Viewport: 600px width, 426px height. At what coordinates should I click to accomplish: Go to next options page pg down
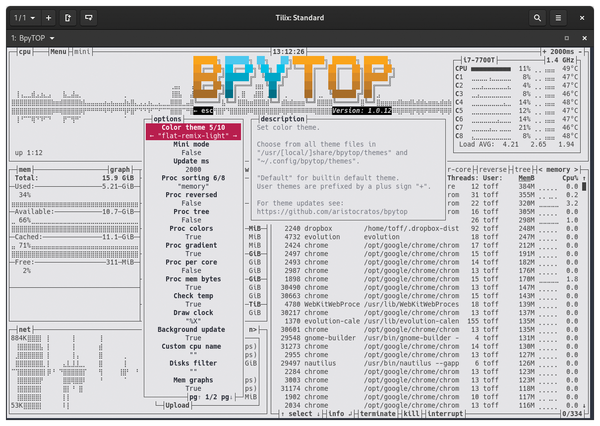226,397
